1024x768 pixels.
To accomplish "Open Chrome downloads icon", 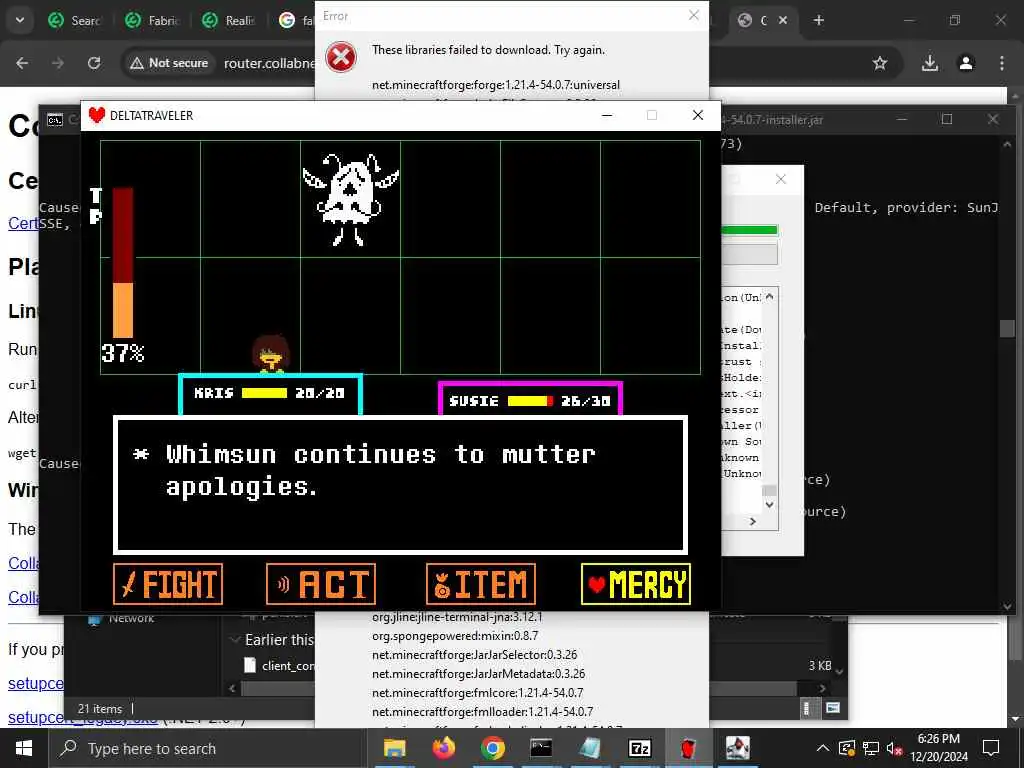I will coord(930,63).
